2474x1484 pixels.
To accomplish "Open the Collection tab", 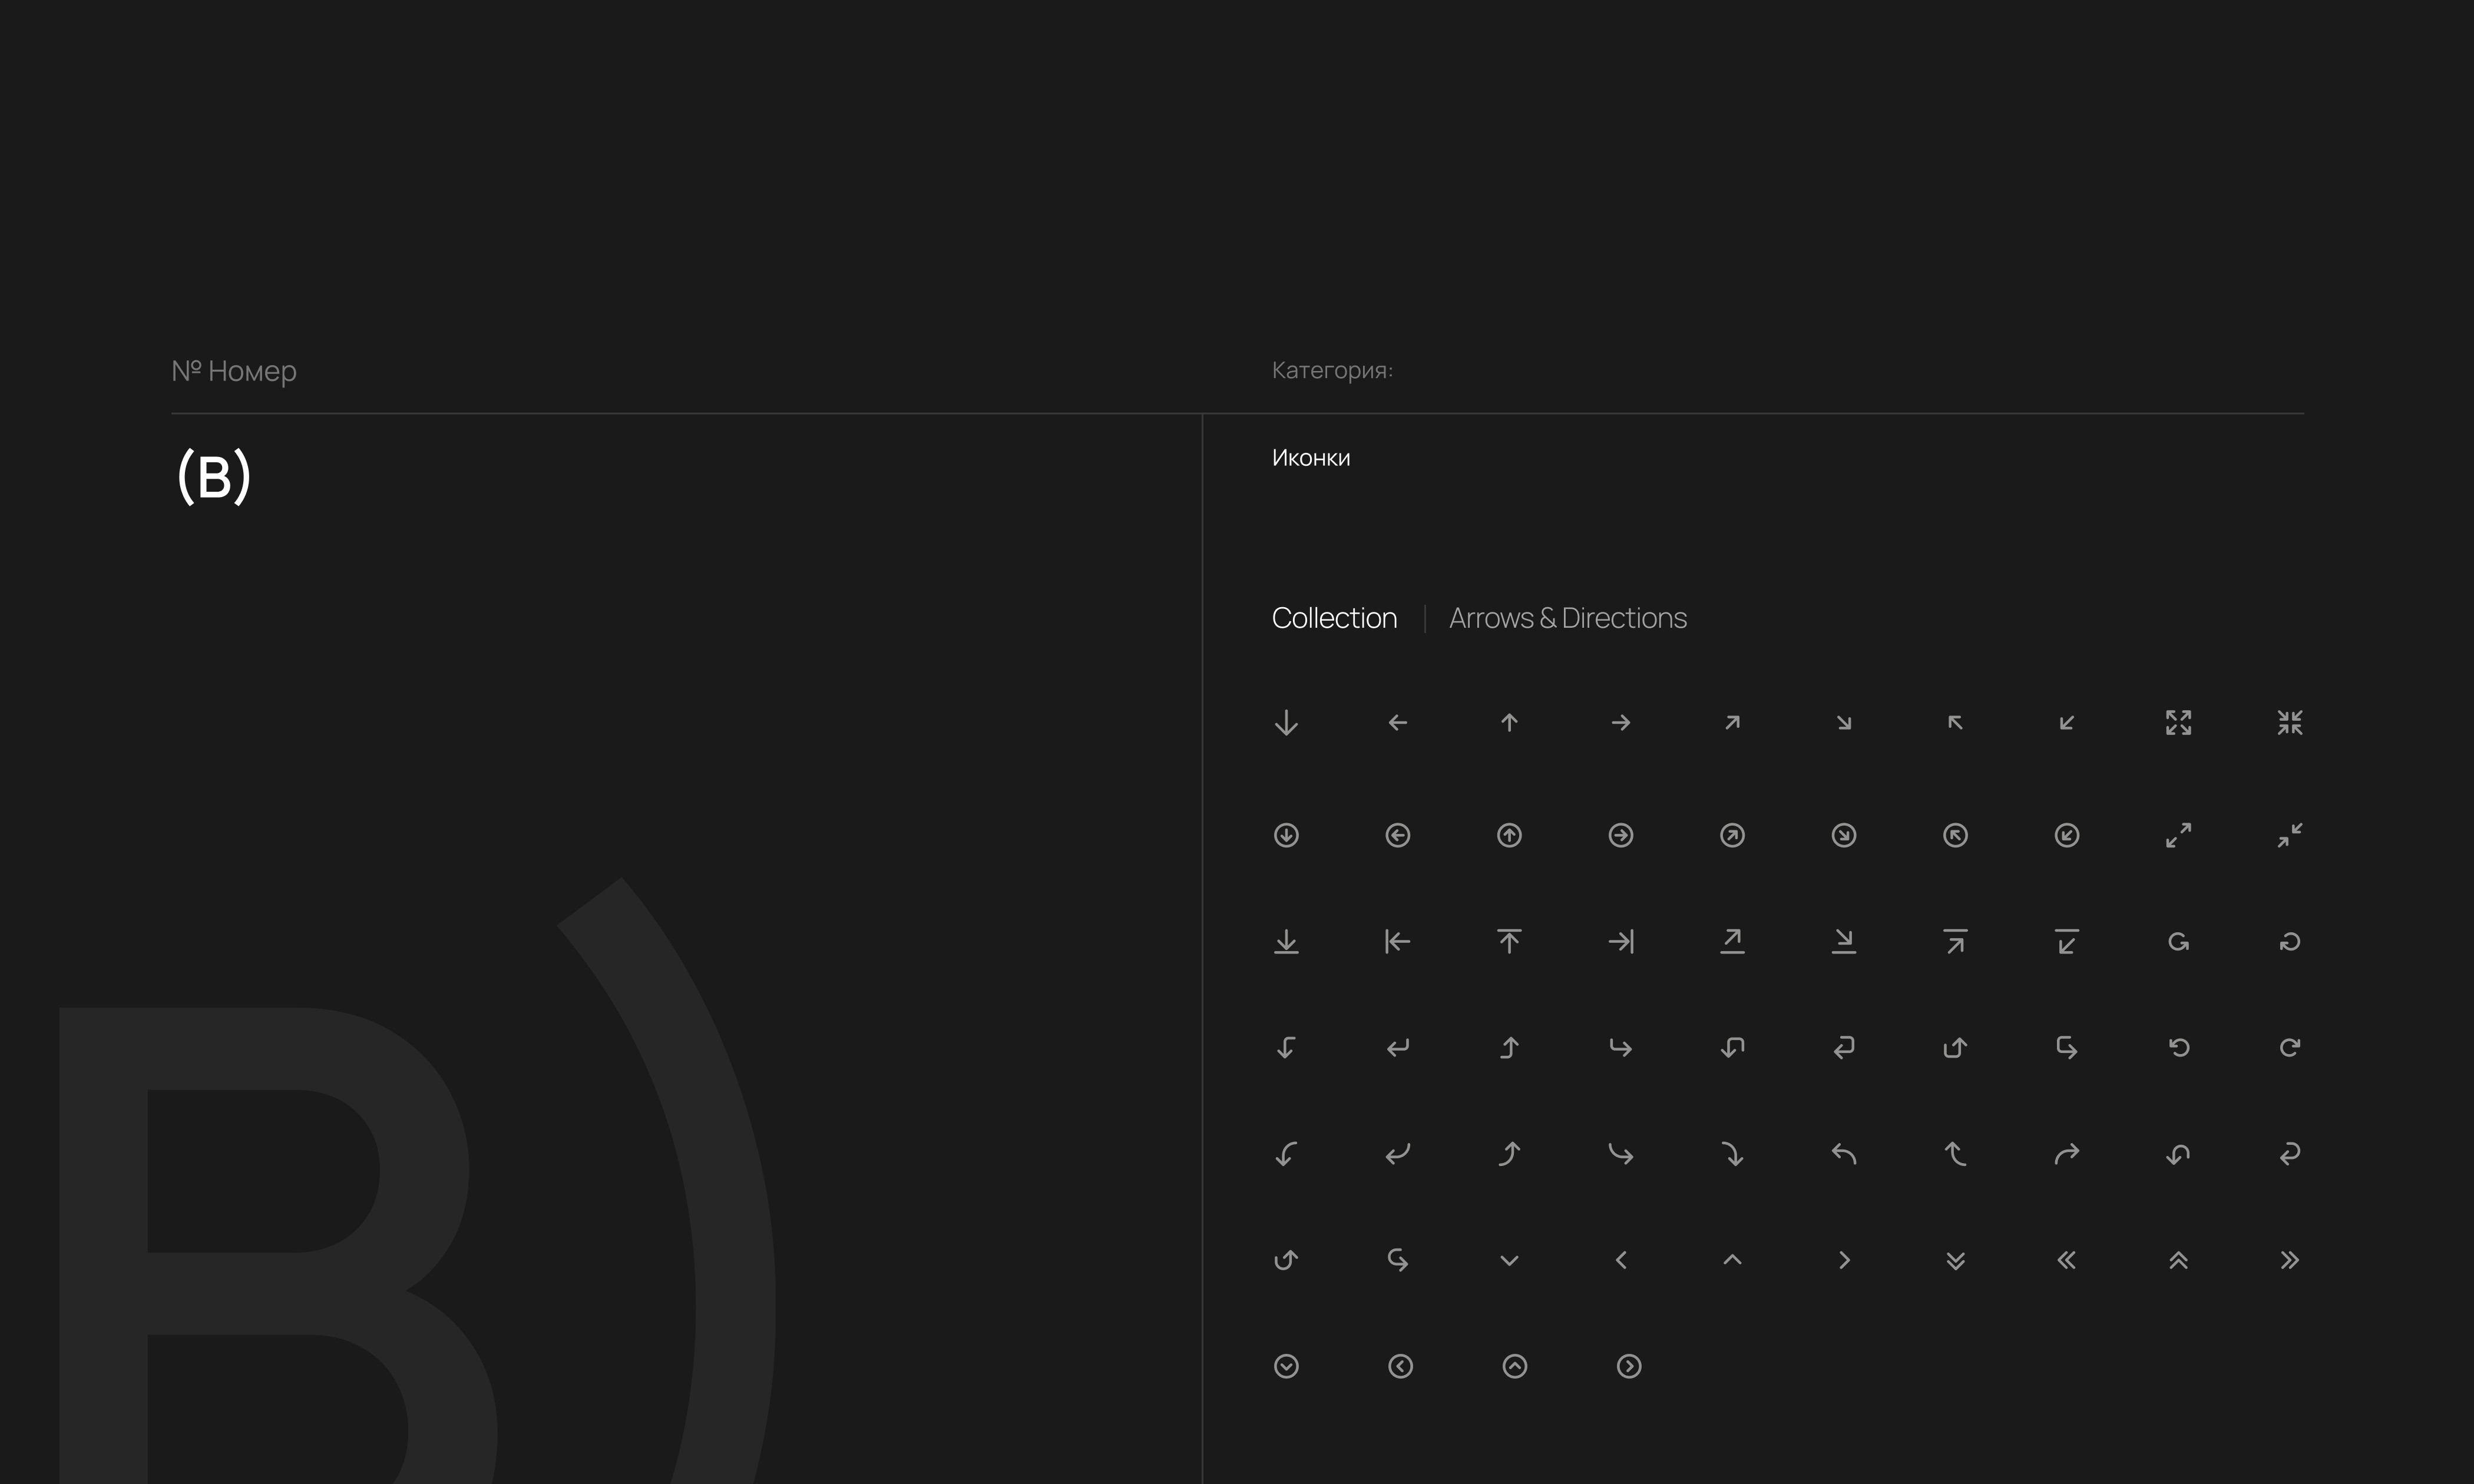I will pos(1334,618).
